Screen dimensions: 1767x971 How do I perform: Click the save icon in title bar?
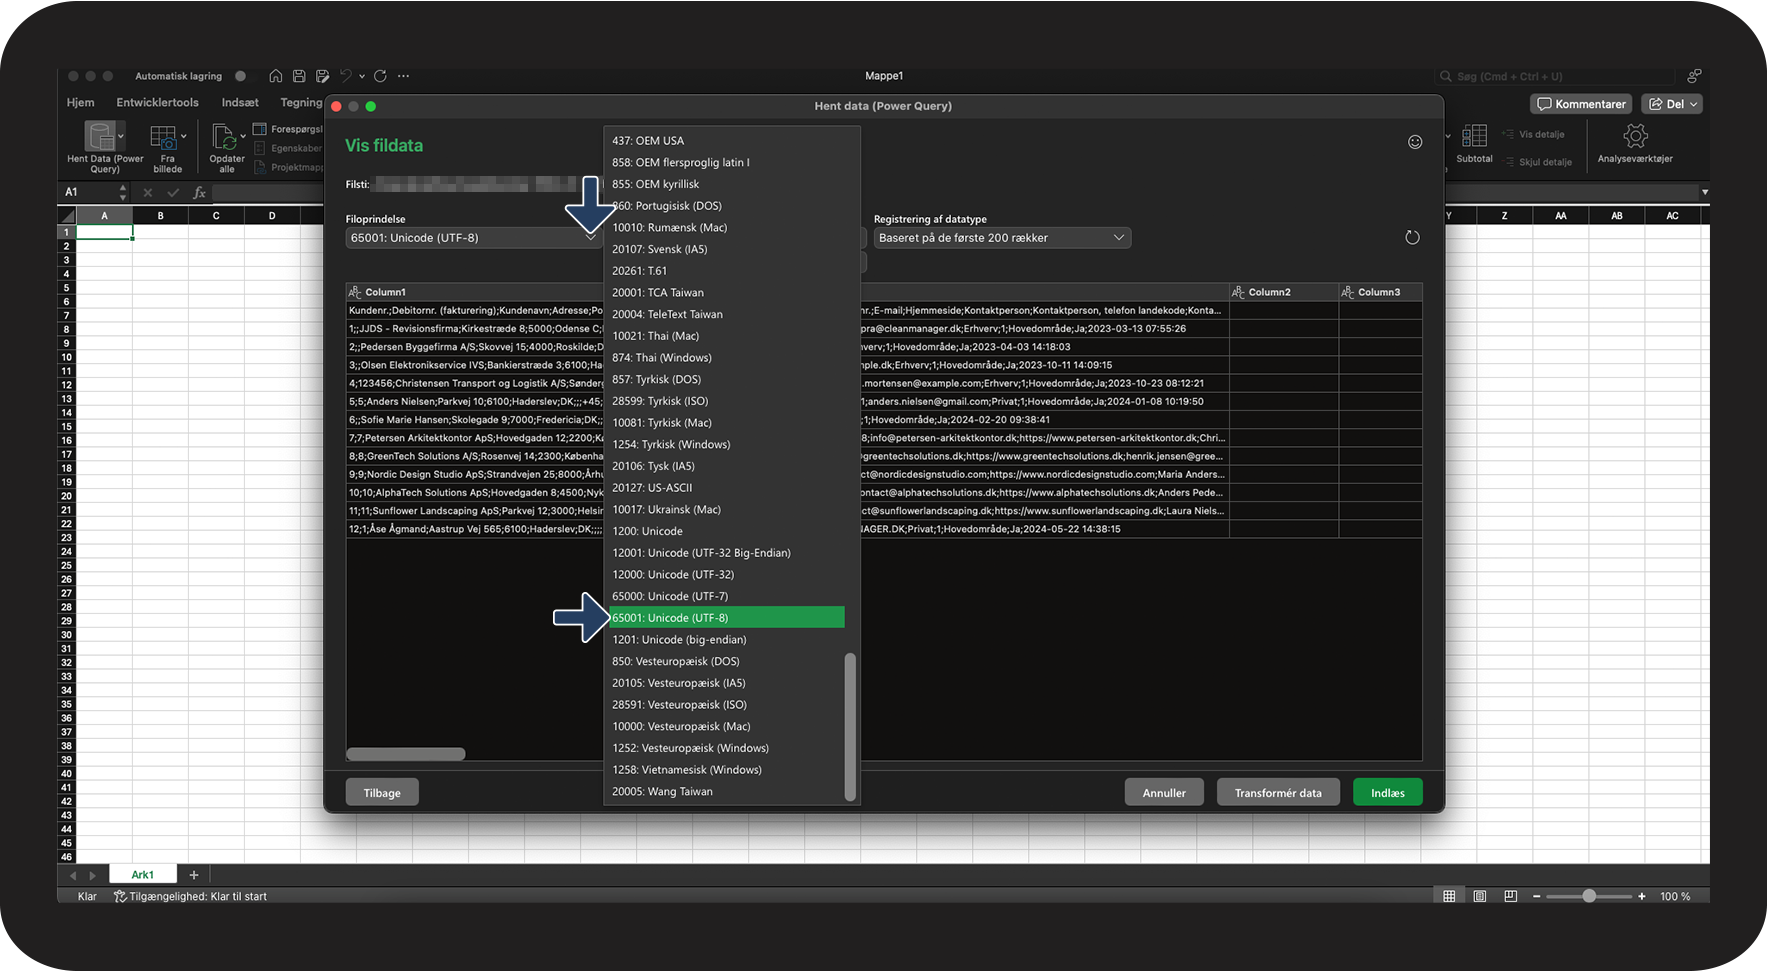pyautogui.click(x=299, y=76)
